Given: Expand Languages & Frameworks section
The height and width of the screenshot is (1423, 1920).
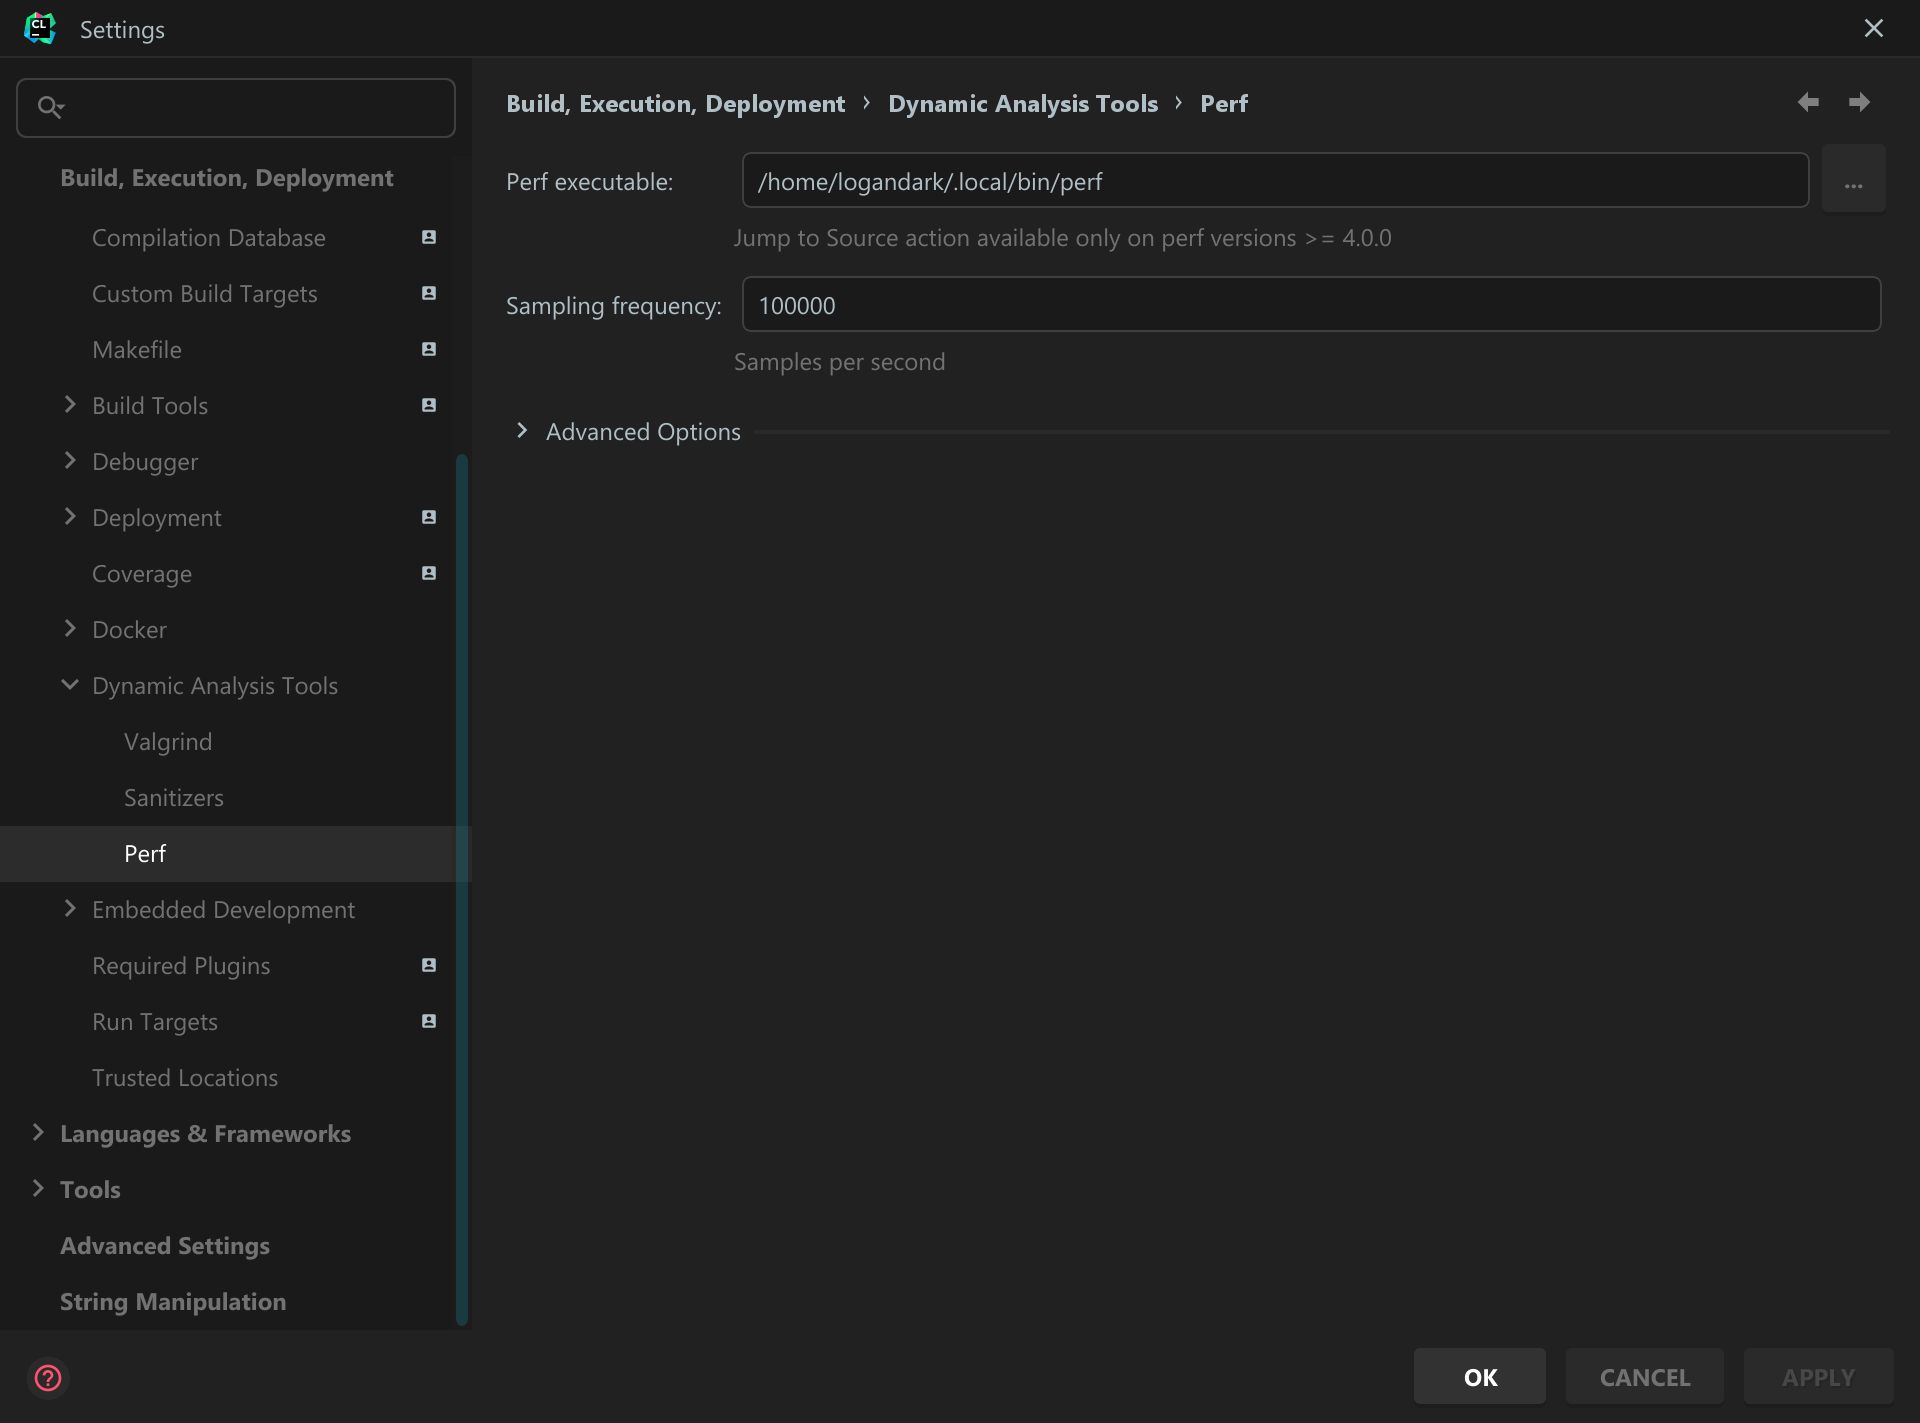Looking at the screenshot, I should pos(38,1132).
